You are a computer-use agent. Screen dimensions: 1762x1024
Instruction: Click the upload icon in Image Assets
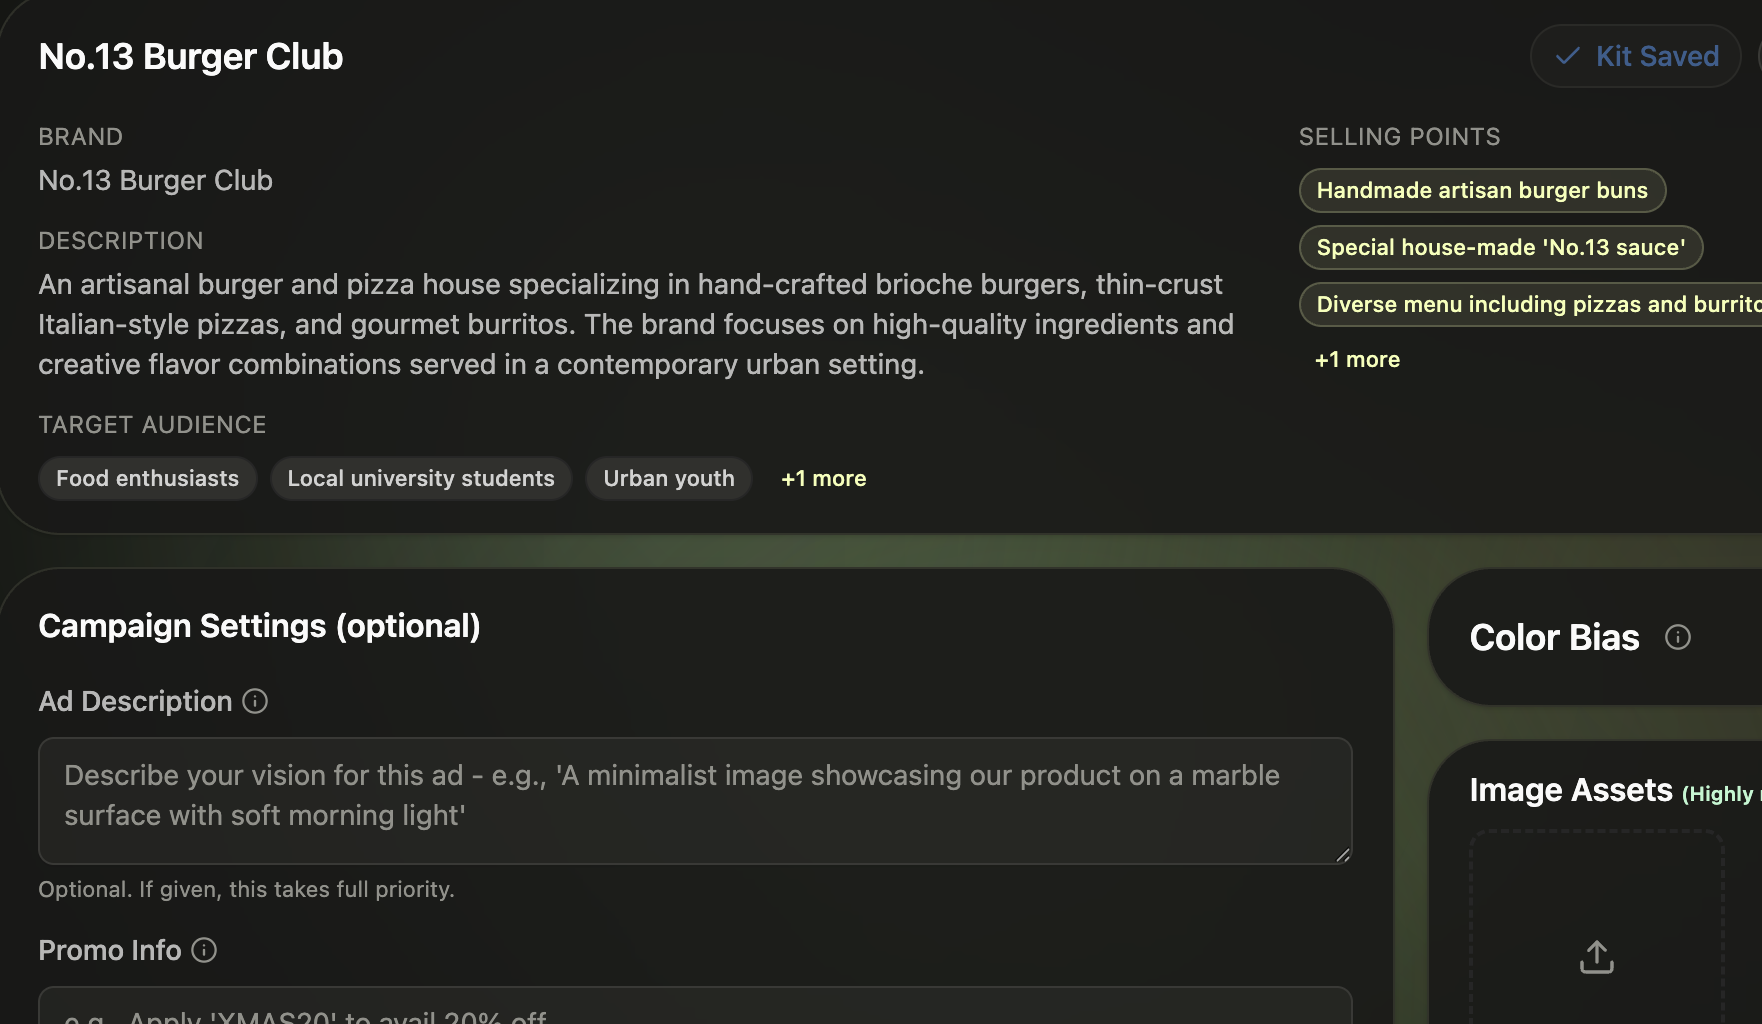1596,957
